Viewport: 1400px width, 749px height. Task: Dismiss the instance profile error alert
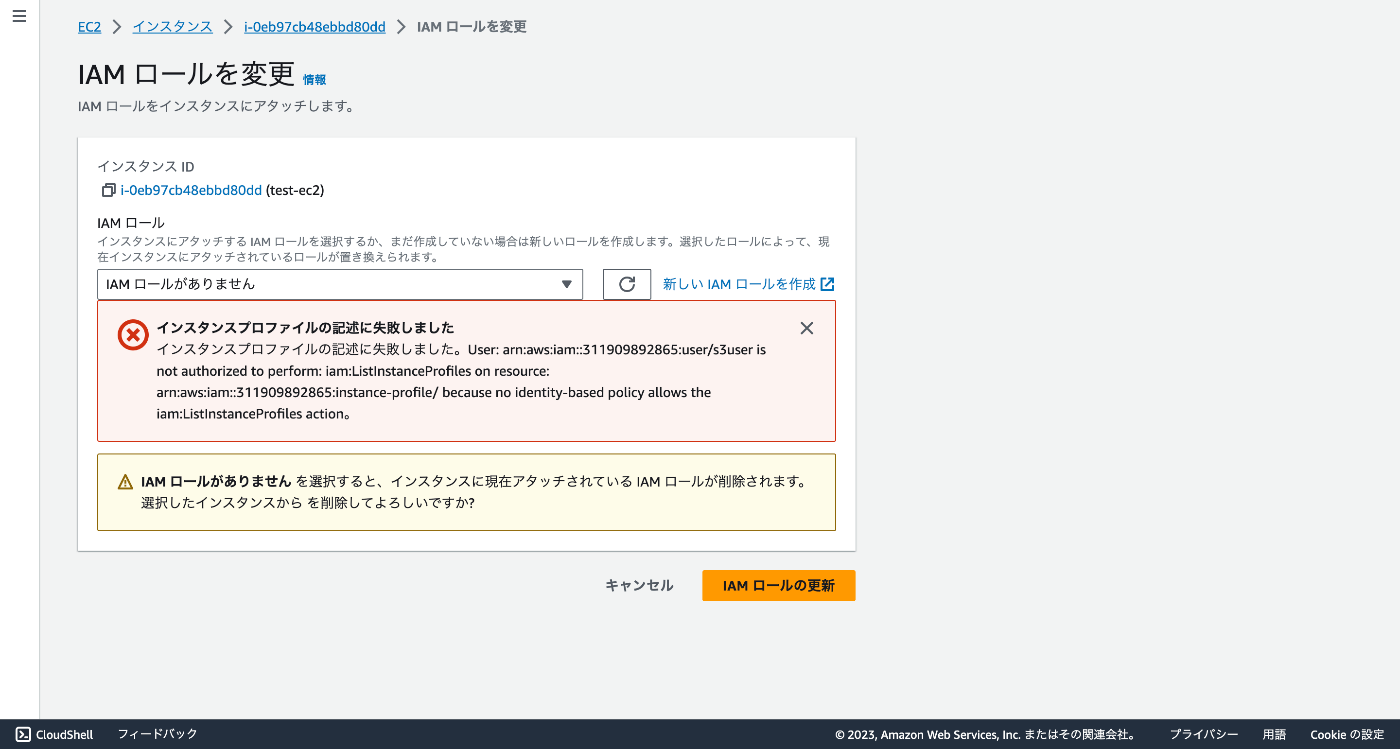(807, 328)
